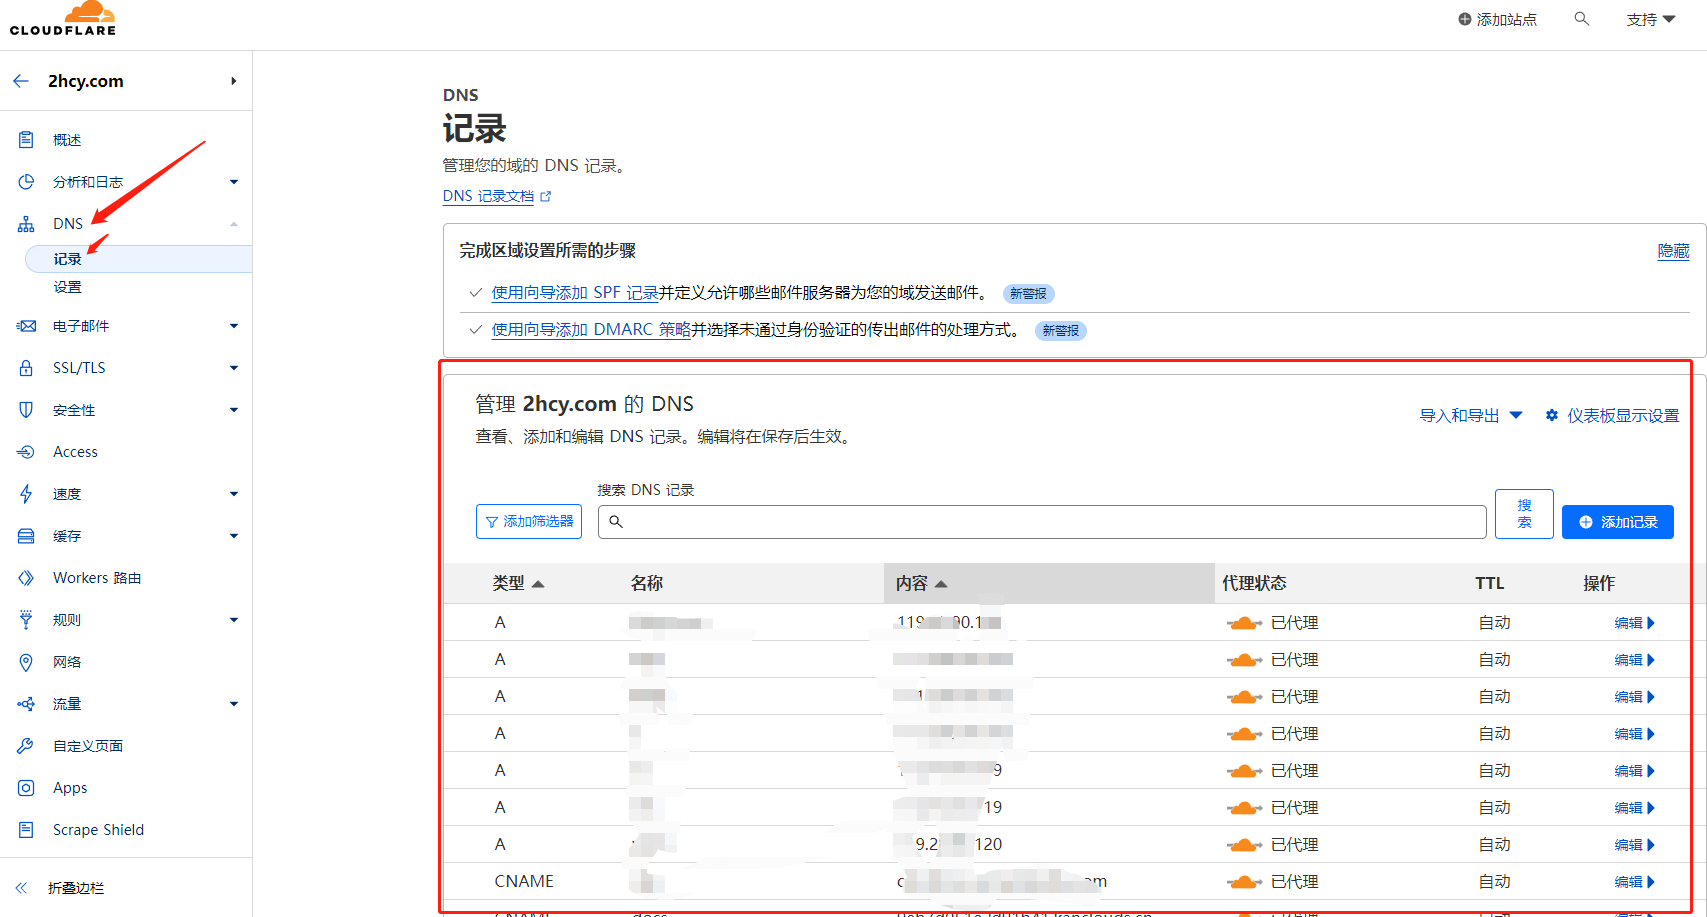Click the 自定义页面 wrench icon
1707x917 pixels.
(26, 746)
